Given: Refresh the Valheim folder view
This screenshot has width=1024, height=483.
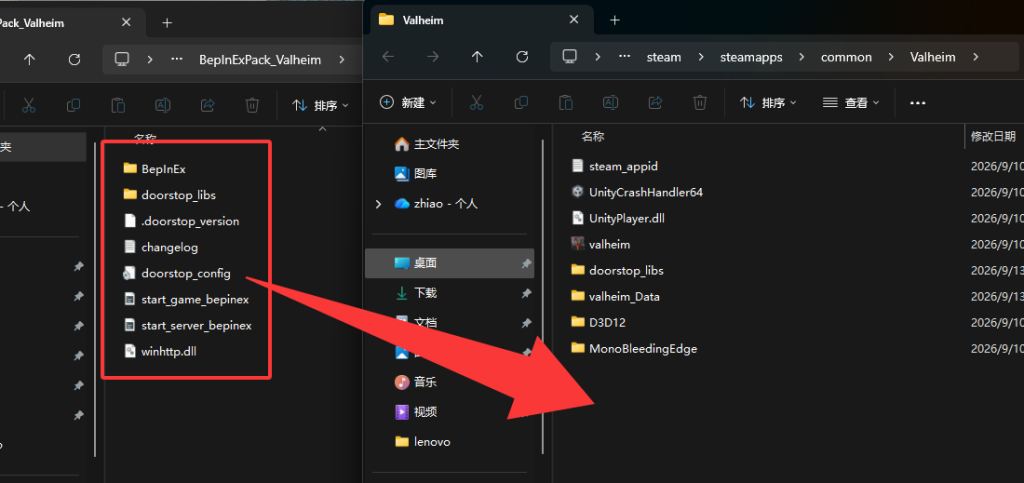Looking at the screenshot, I should [522, 57].
